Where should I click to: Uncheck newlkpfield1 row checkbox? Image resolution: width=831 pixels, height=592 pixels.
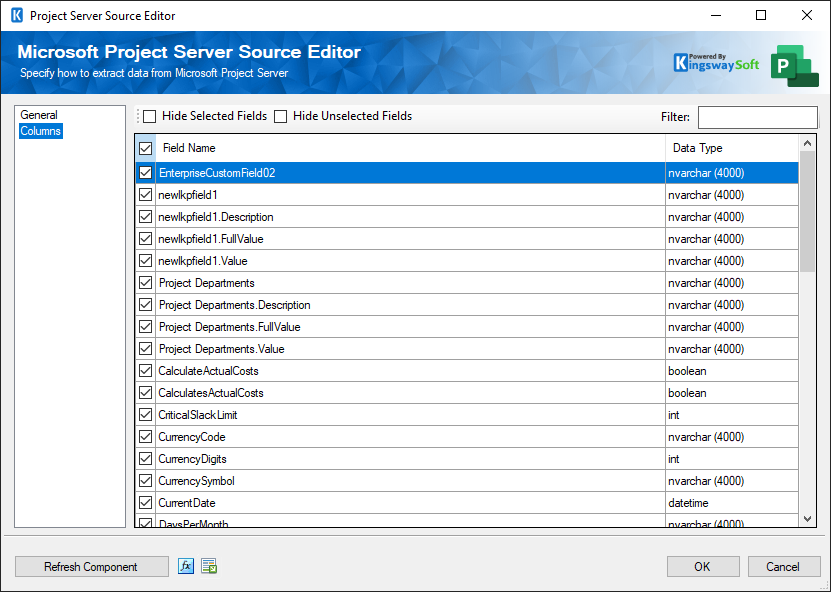[x=145, y=195]
